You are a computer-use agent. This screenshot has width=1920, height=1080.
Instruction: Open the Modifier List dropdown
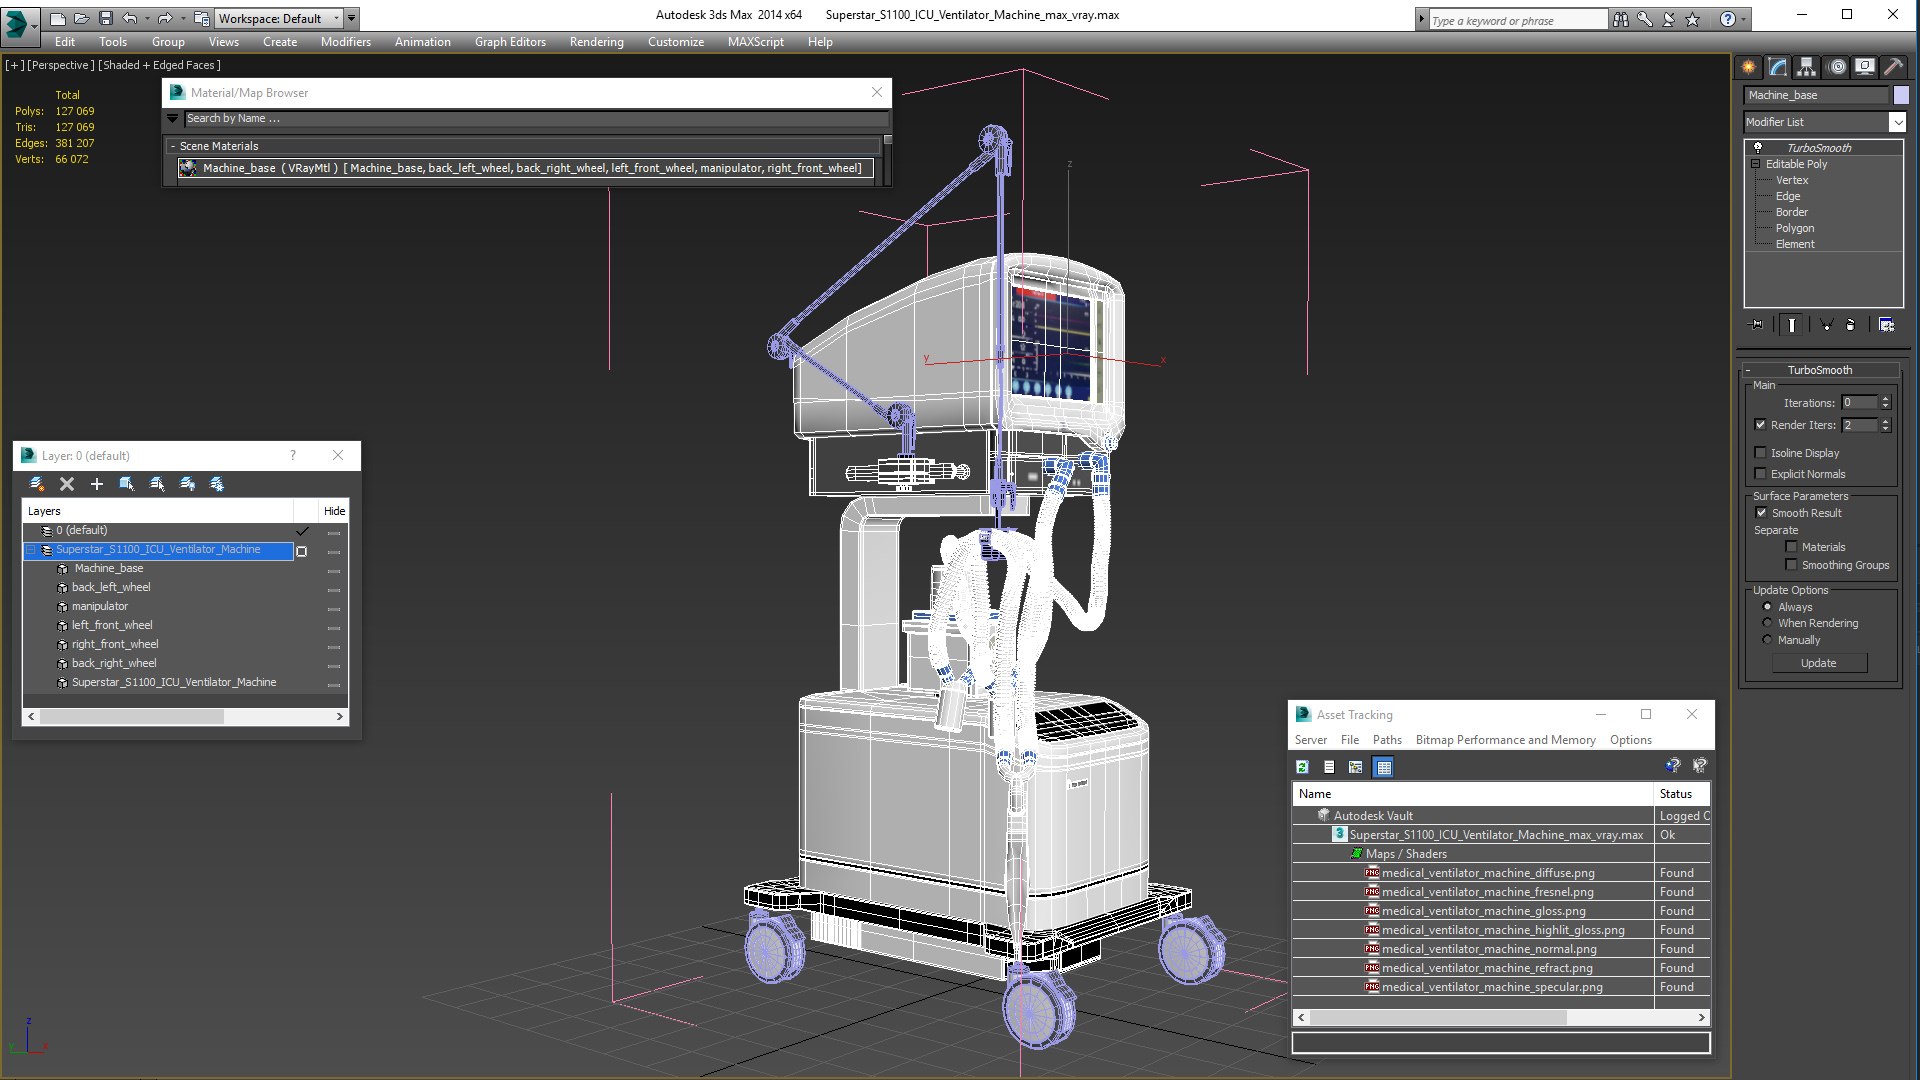(1897, 122)
